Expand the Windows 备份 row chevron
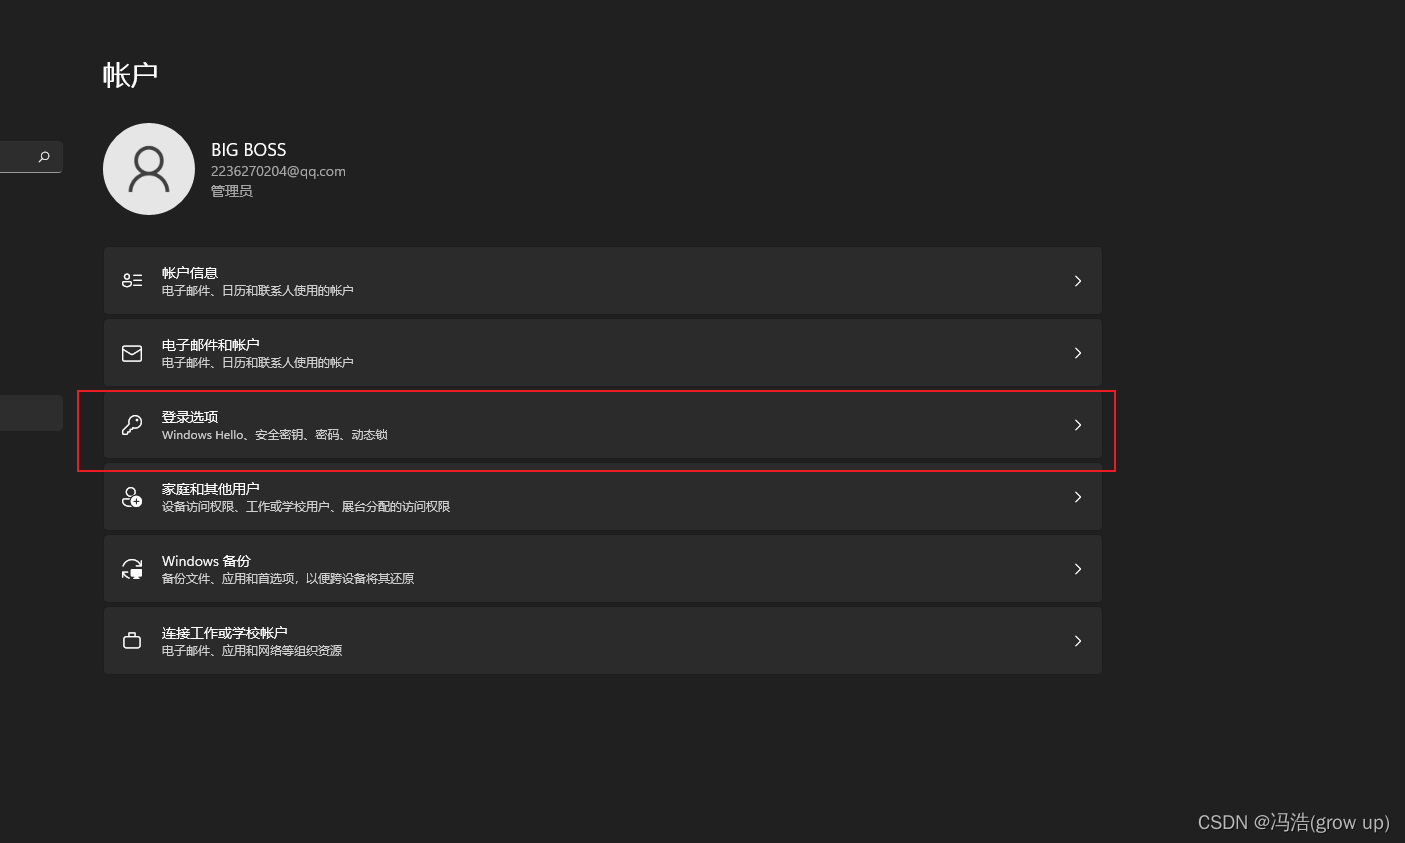Viewport: 1405px width, 843px height. 1078,569
